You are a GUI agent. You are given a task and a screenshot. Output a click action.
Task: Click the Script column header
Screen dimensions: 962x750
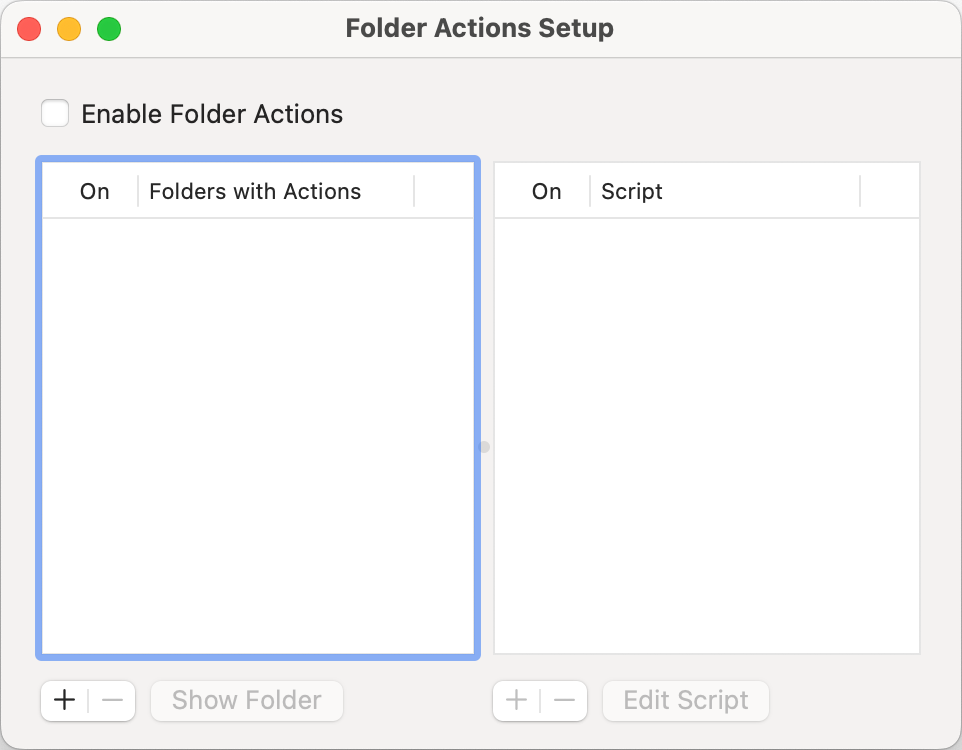coord(632,192)
